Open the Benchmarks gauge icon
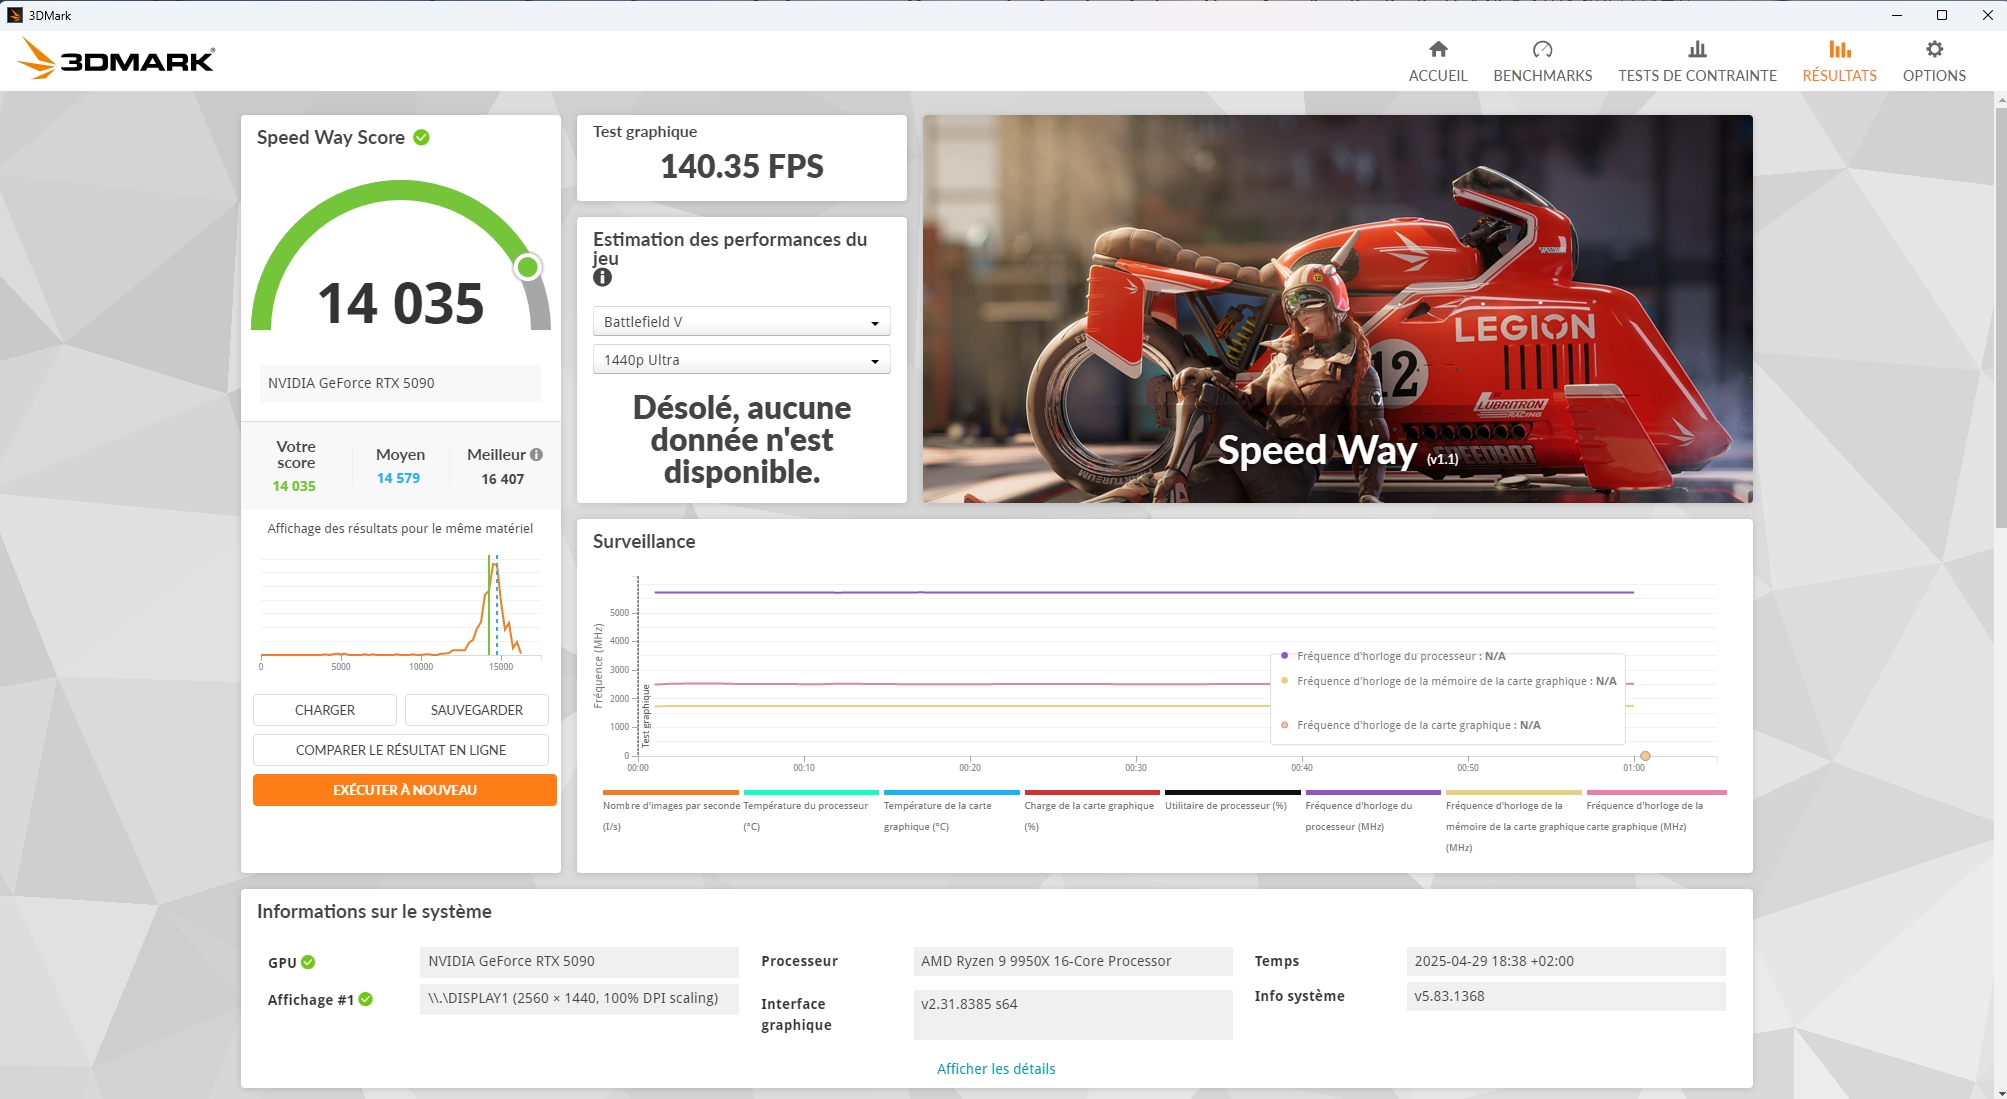 pyautogui.click(x=1542, y=49)
